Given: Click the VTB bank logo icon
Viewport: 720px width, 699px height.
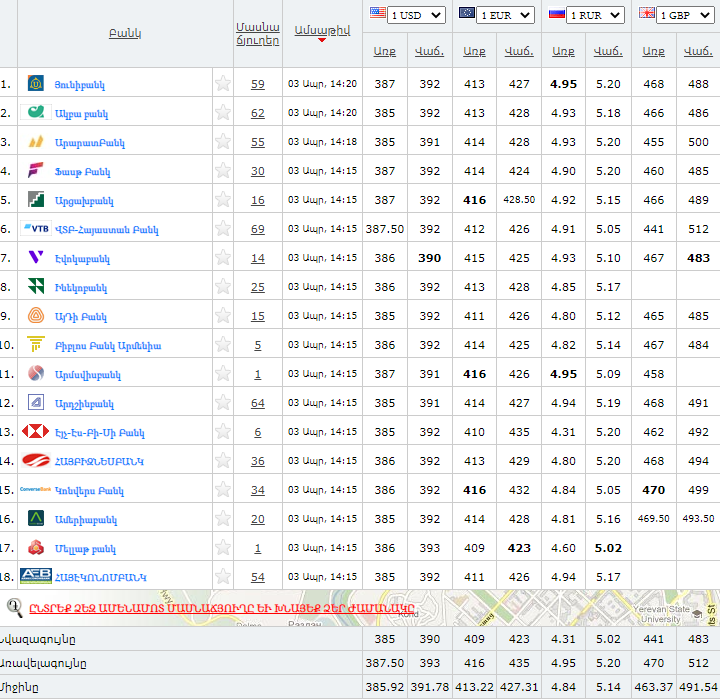Looking at the screenshot, I should (36, 228).
